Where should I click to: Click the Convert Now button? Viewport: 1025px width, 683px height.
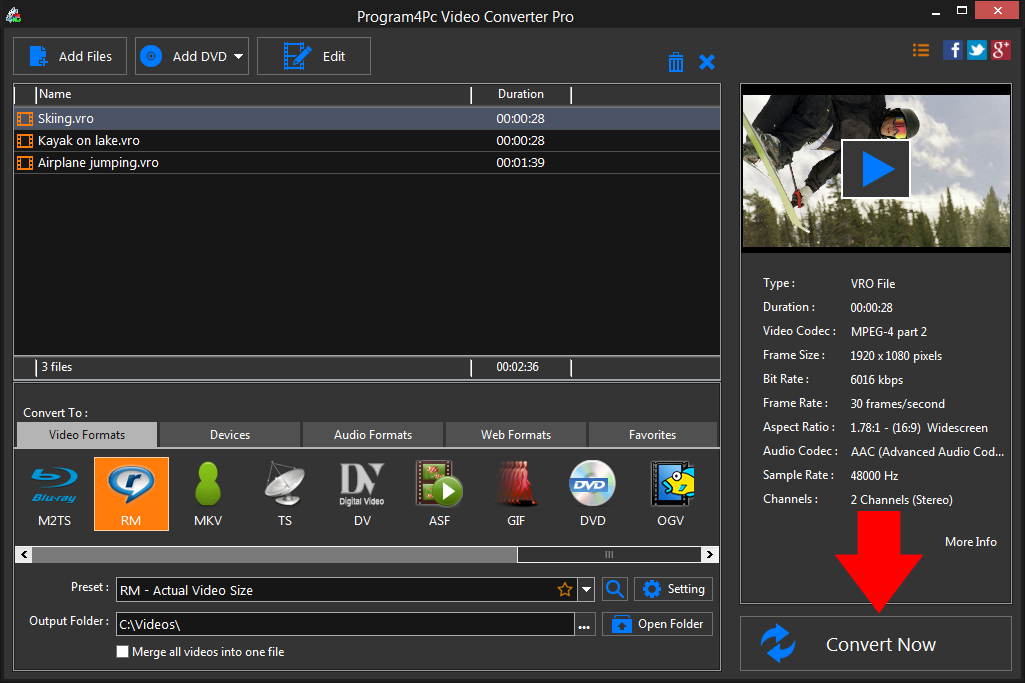[x=876, y=644]
